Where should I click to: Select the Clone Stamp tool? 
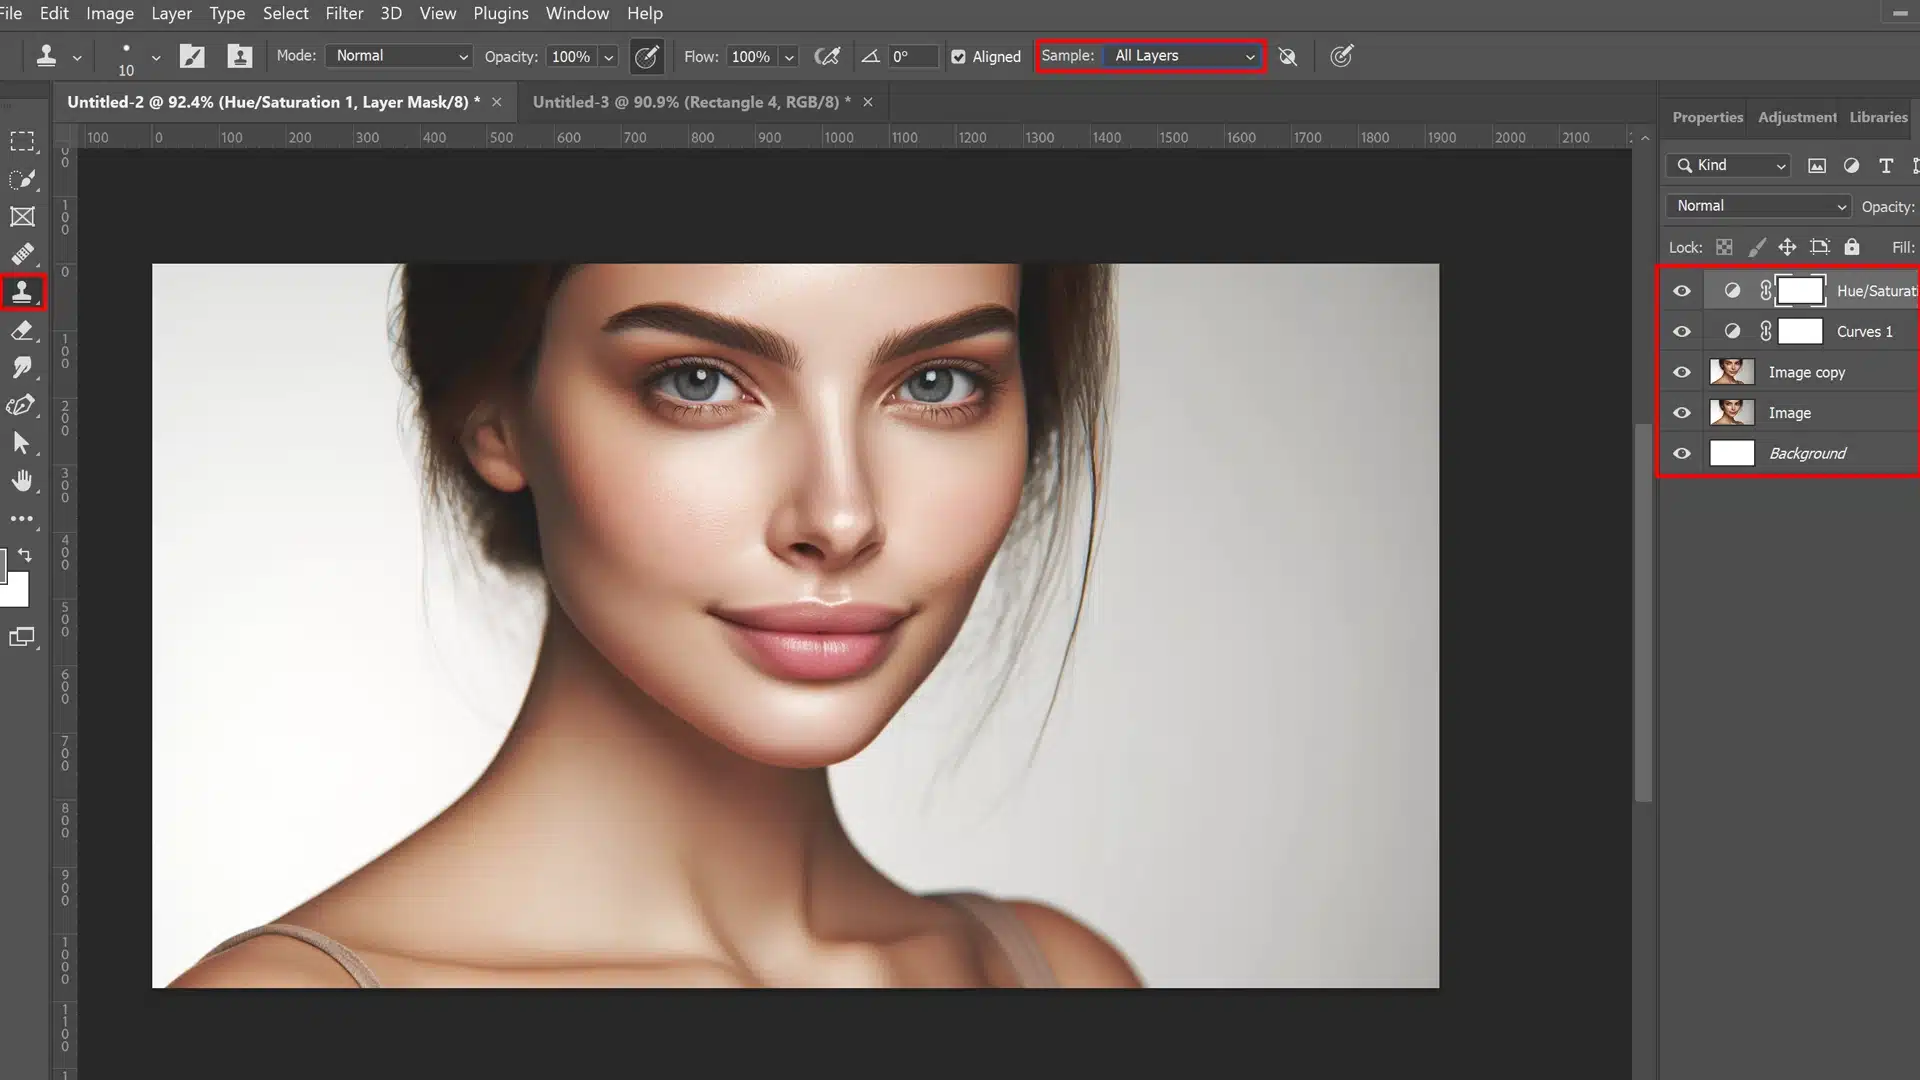[x=22, y=293]
